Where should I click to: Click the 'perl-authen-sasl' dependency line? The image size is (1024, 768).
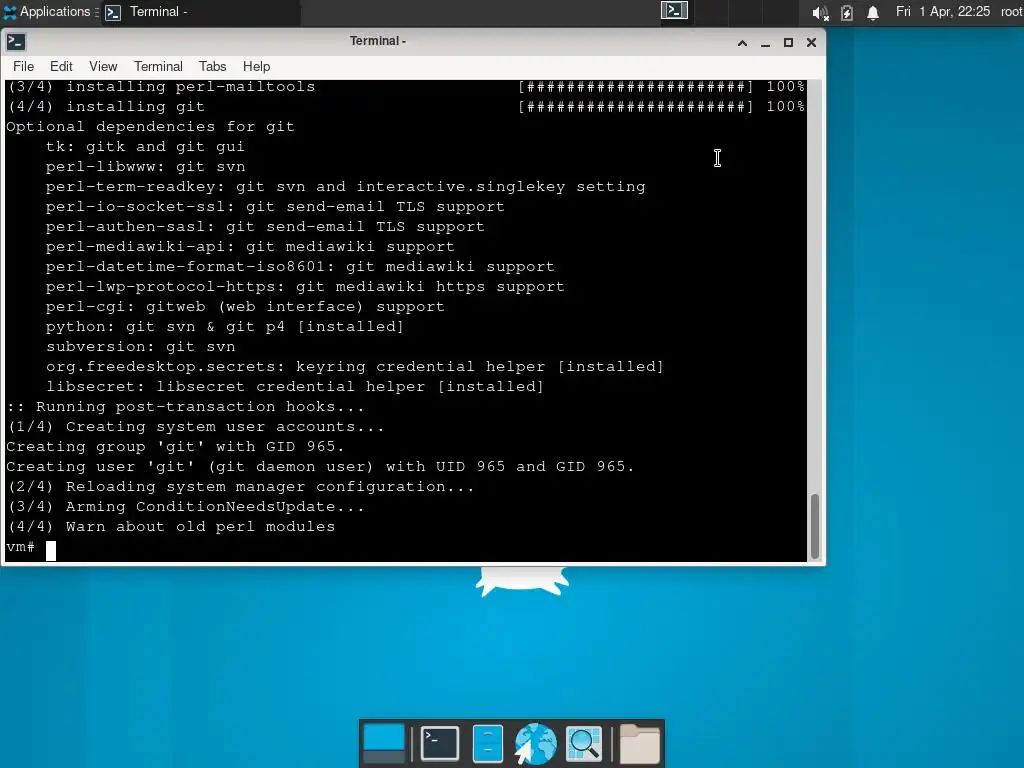pos(265,227)
